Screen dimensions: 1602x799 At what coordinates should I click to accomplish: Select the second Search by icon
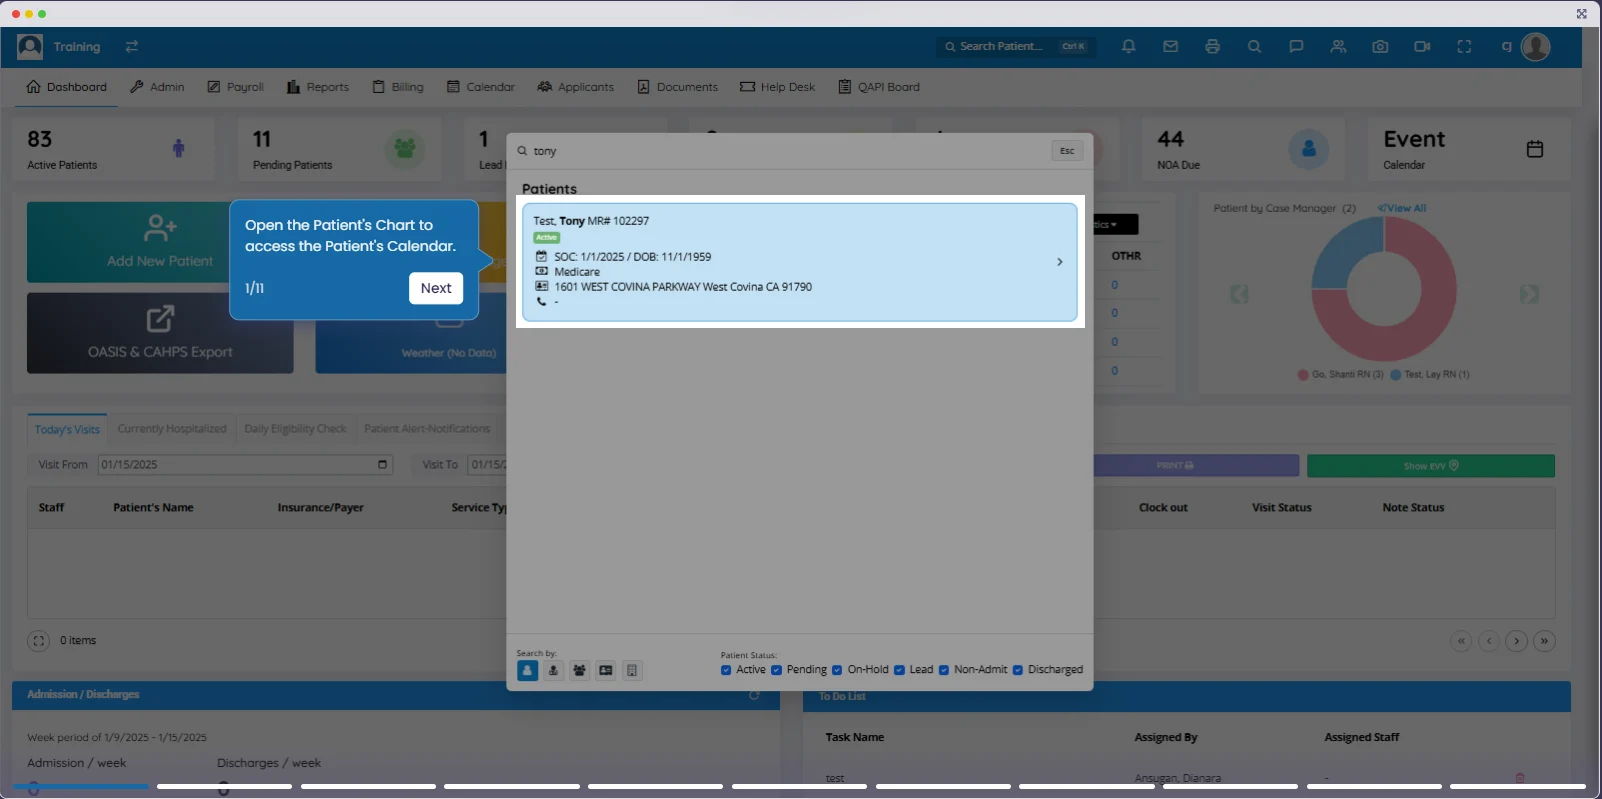553,671
